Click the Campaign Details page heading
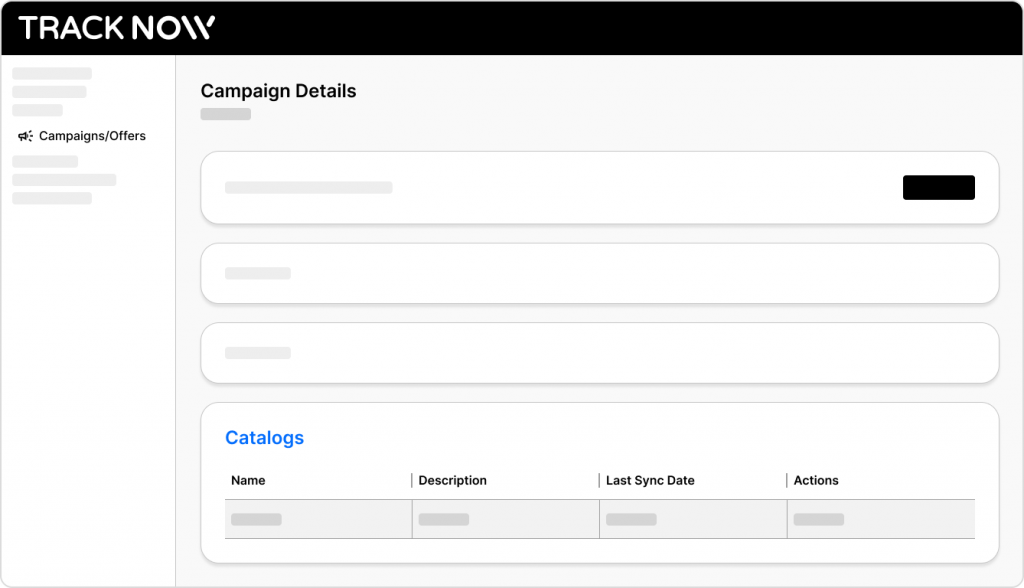The height and width of the screenshot is (588, 1024). [278, 91]
